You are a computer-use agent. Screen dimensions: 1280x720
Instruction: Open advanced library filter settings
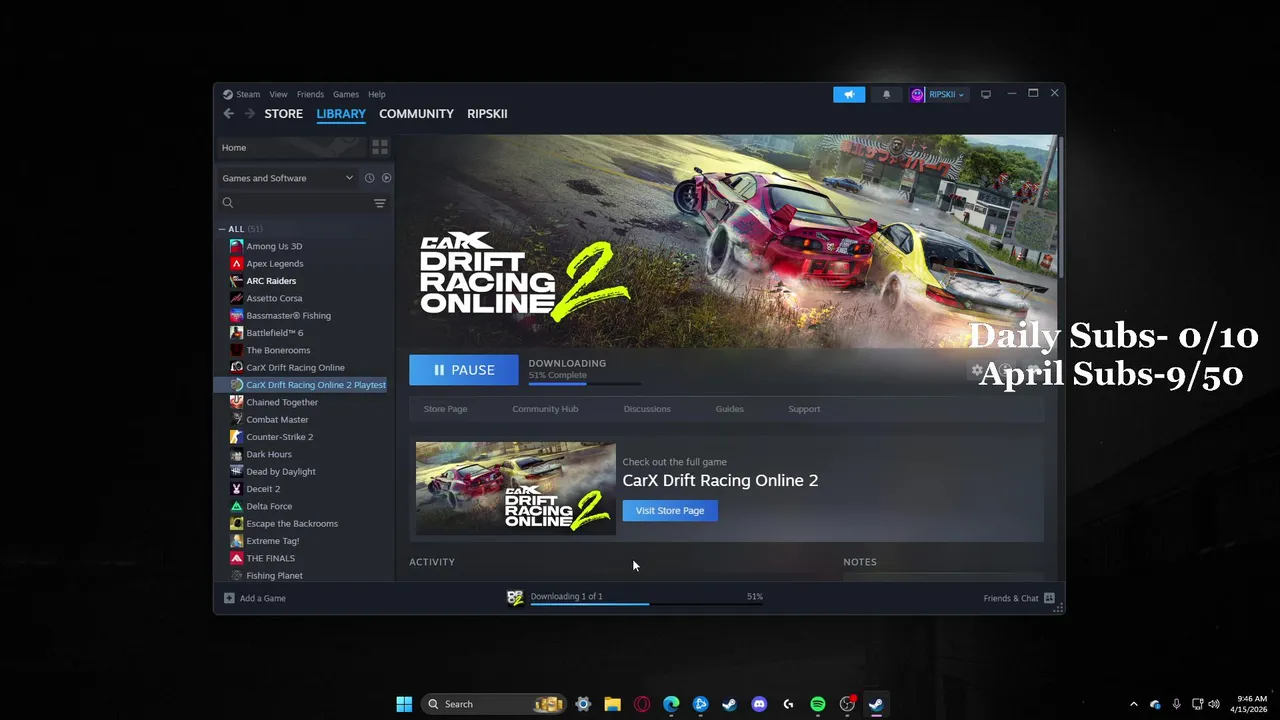tap(380, 203)
